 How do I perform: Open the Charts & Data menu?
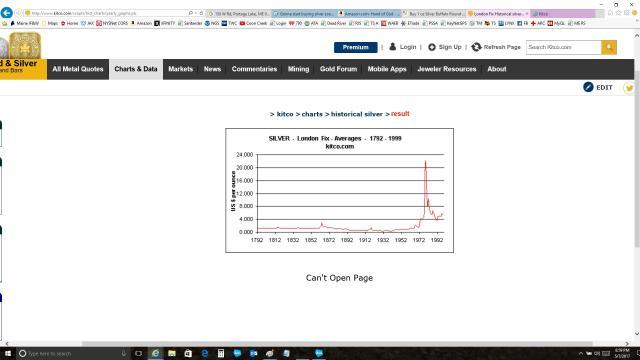(136, 69)
